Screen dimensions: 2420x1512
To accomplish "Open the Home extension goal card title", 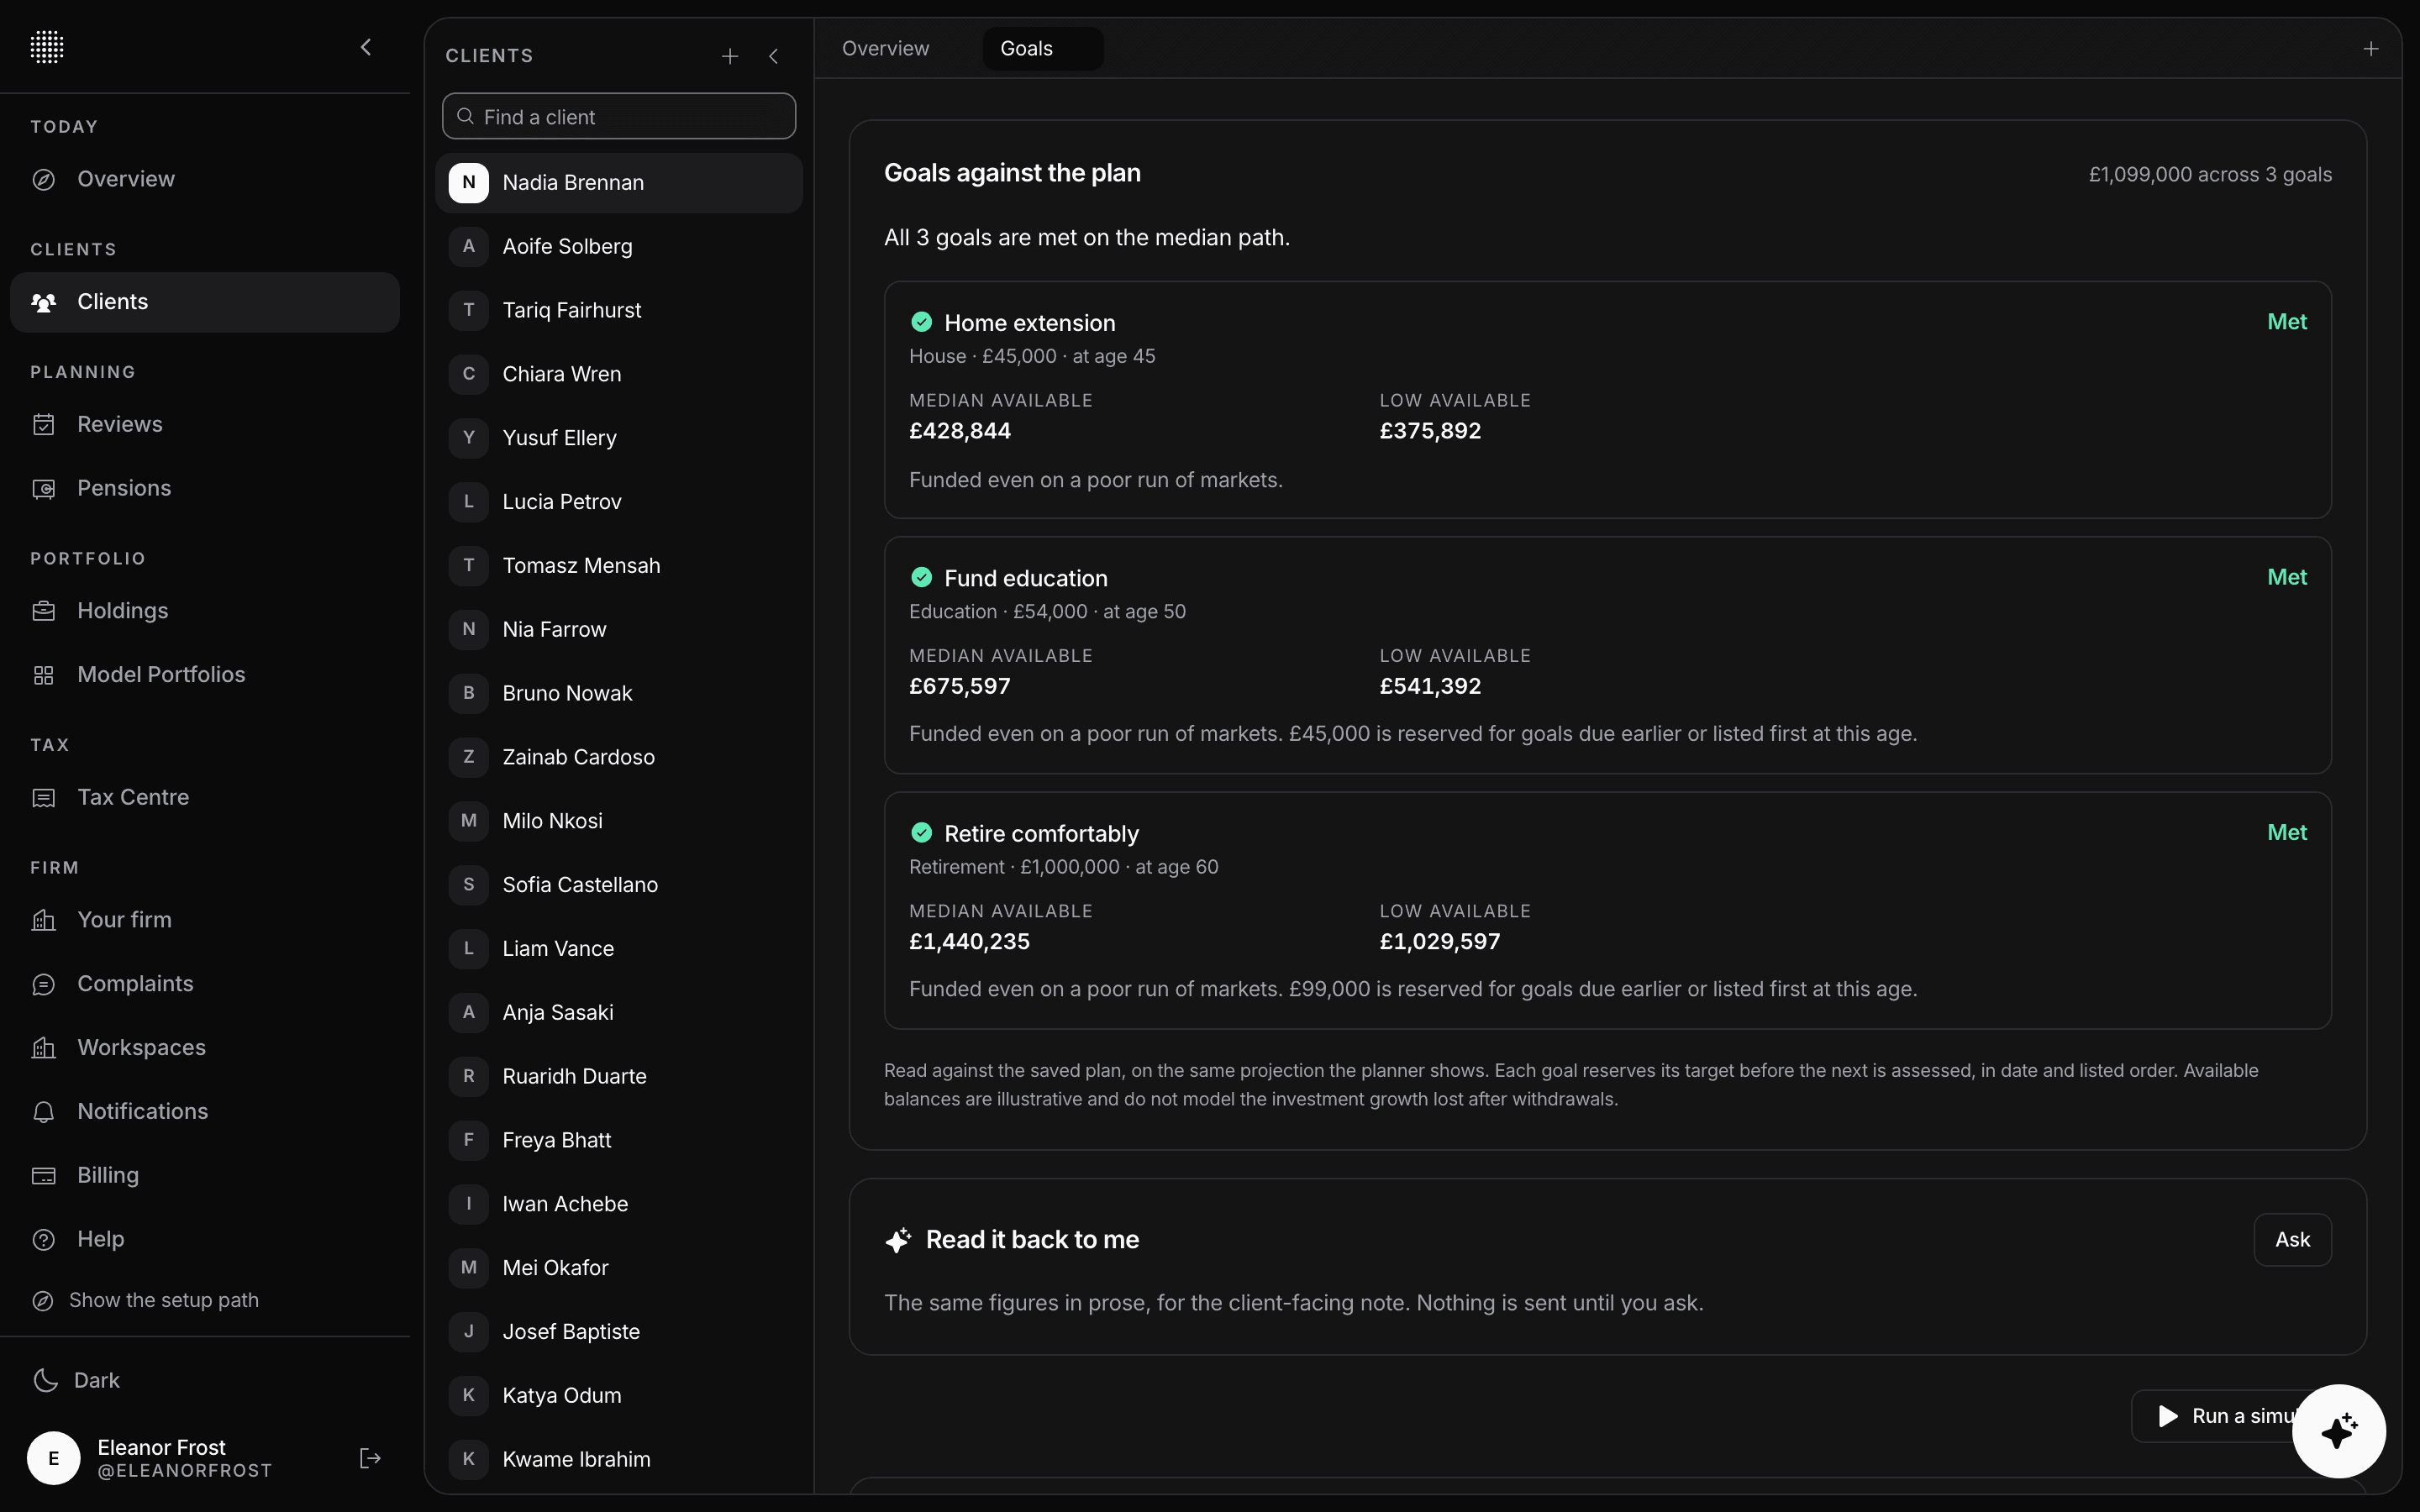I will tap(1029, 323).
